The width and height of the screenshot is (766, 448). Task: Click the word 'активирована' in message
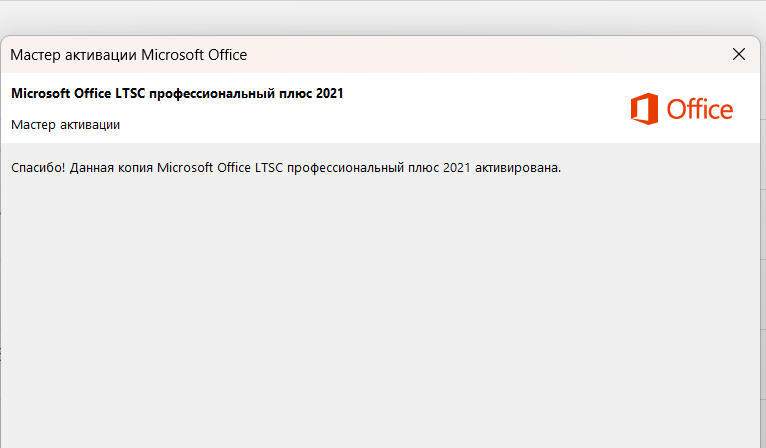[518, 167]
